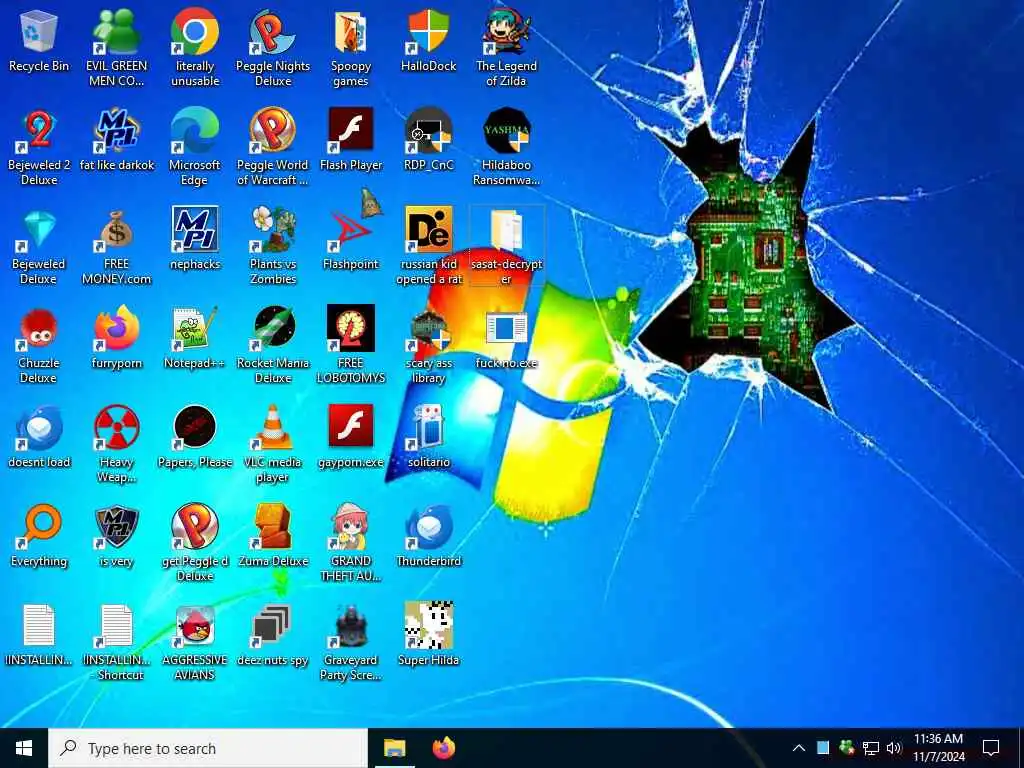The height and width of the screenshot is (768, 1024).
Task: Select the EVIL GREEN MEN desktop shortcut
Action: (116, 48)
